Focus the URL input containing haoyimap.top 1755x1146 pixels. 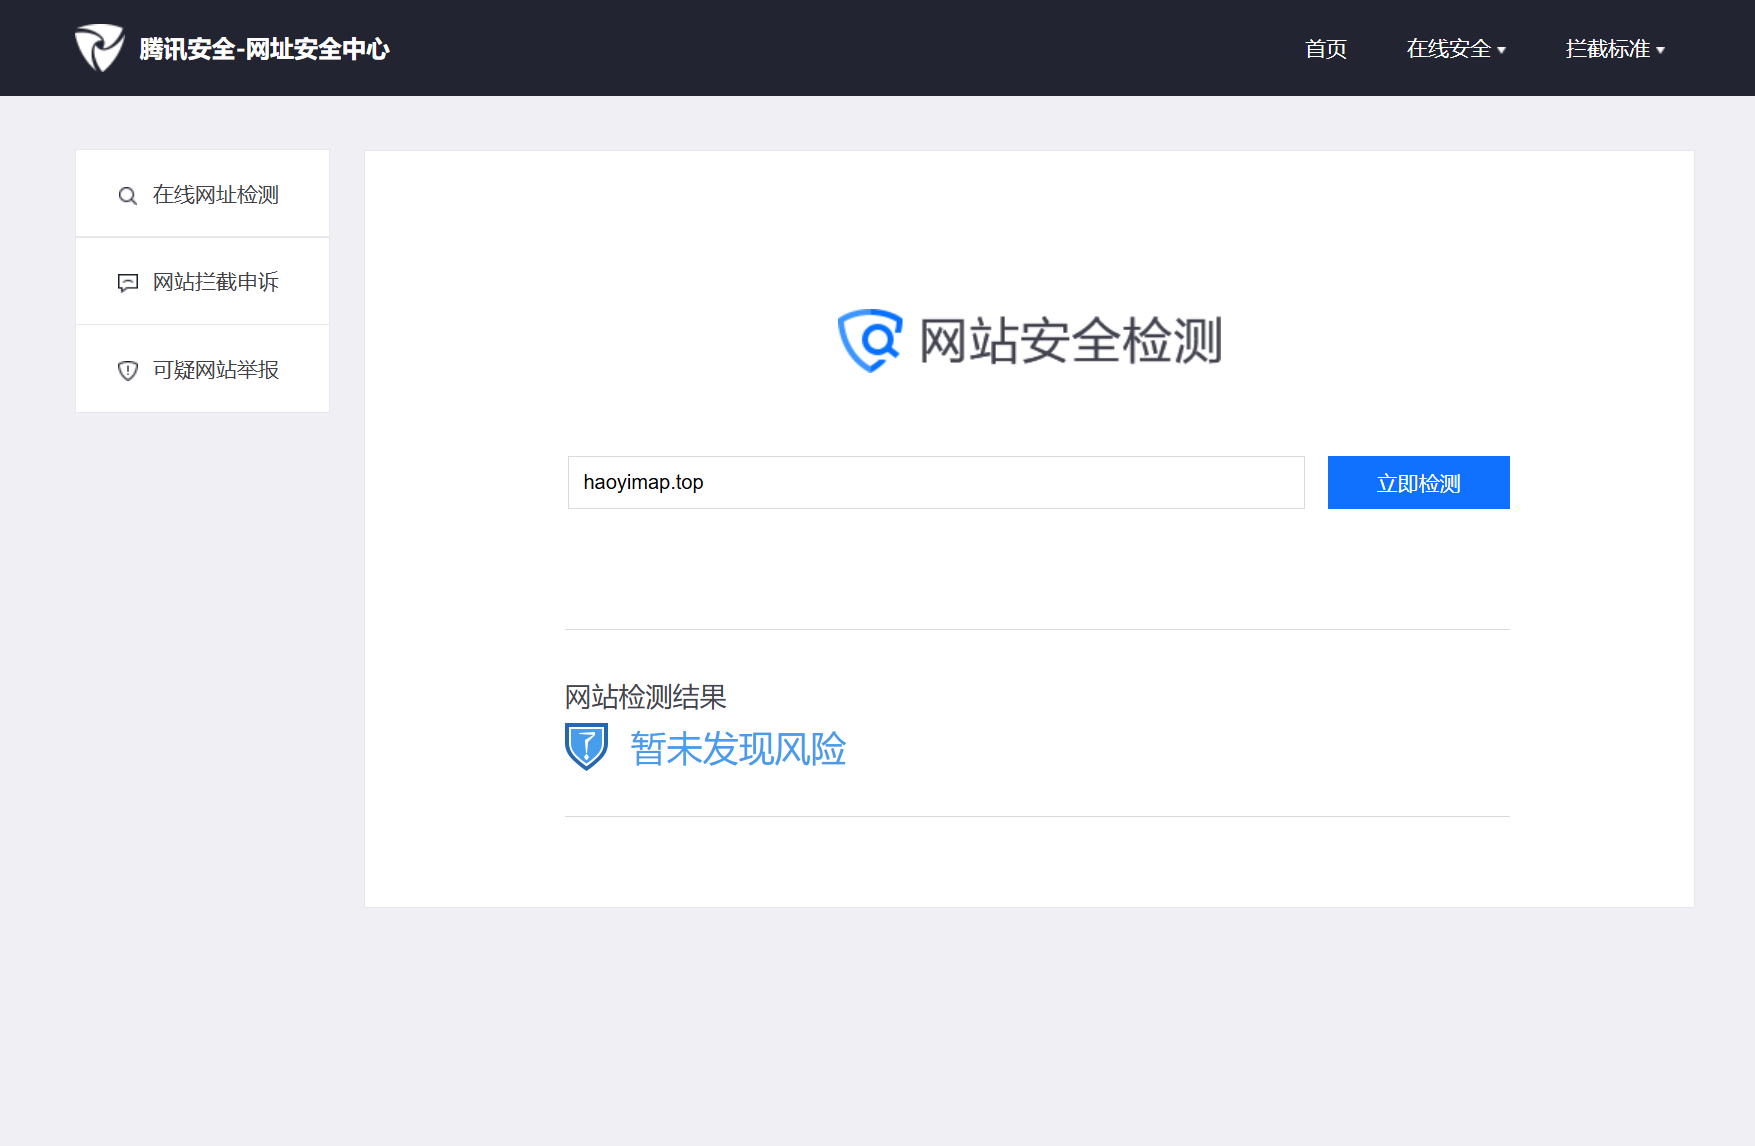coord(936,482)
